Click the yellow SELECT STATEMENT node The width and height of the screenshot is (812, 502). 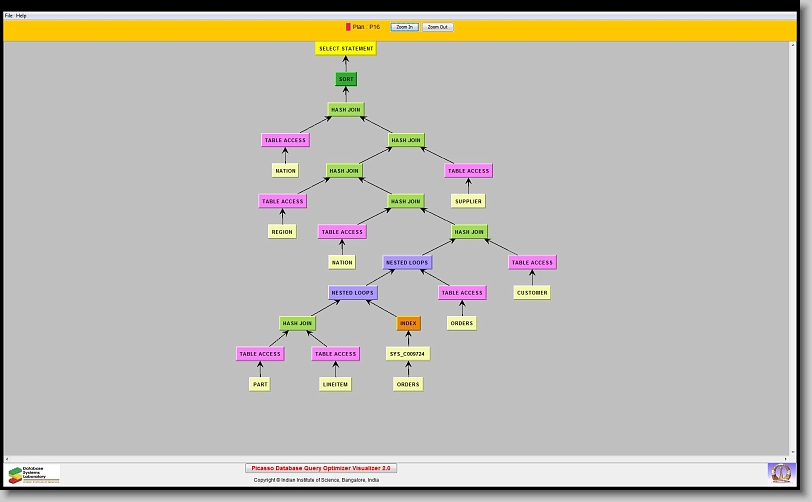coord(346,48)
